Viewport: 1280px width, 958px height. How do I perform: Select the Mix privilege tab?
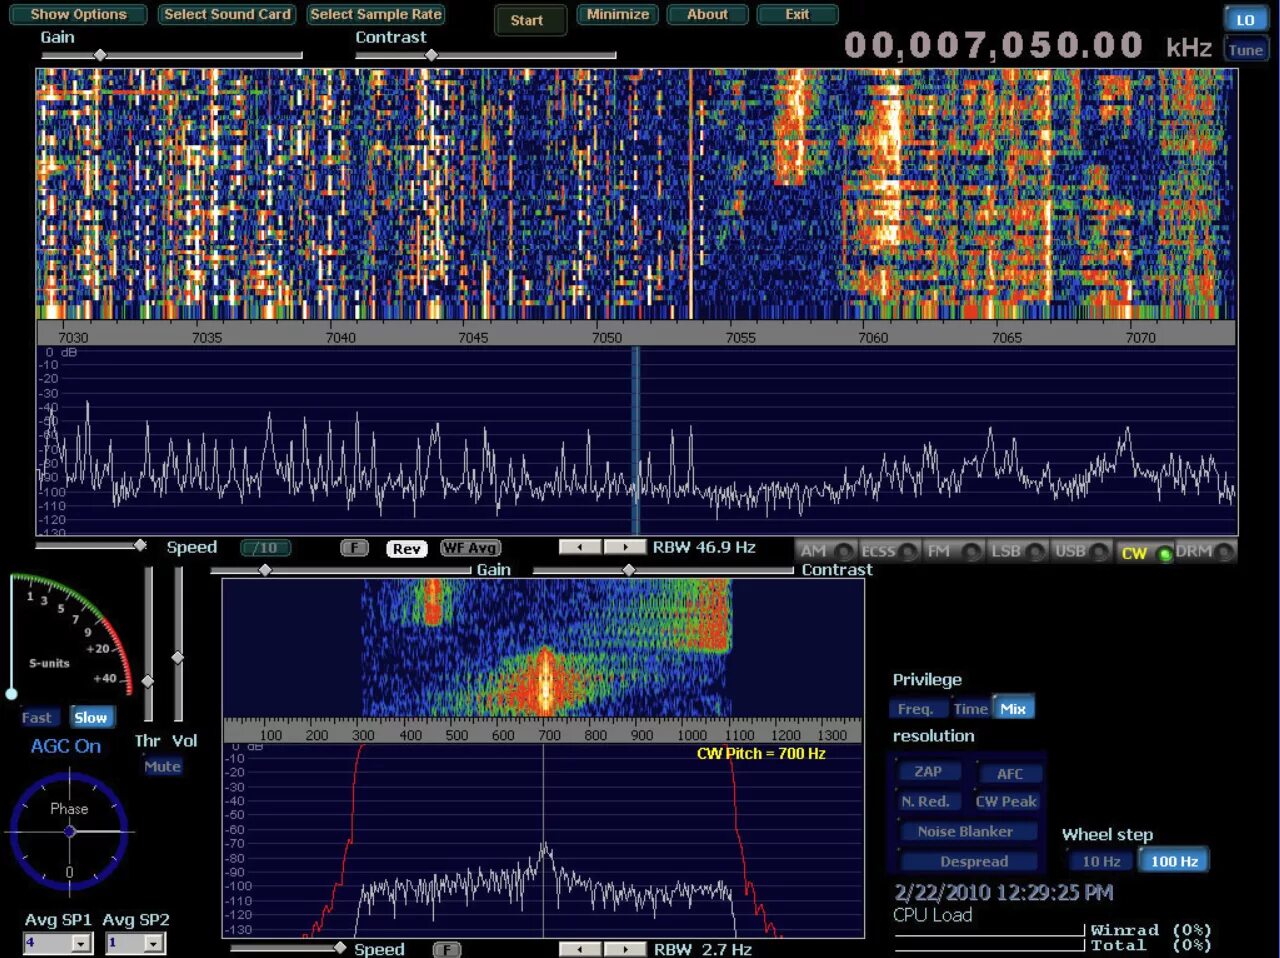click(x=1013, y=707)
